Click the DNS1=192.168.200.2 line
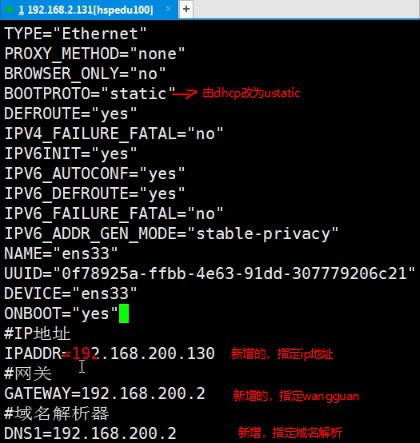 click(90, 433)
